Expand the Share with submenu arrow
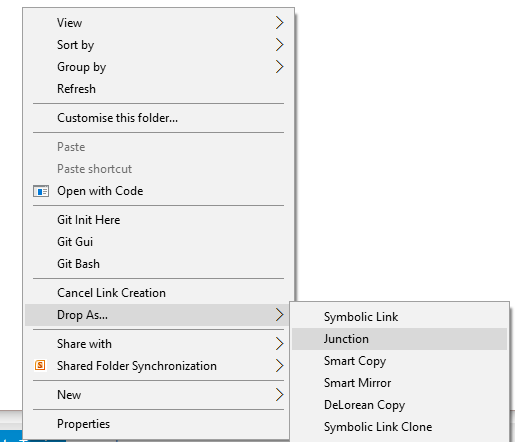The image size is (515, 442). pos(279,344)
